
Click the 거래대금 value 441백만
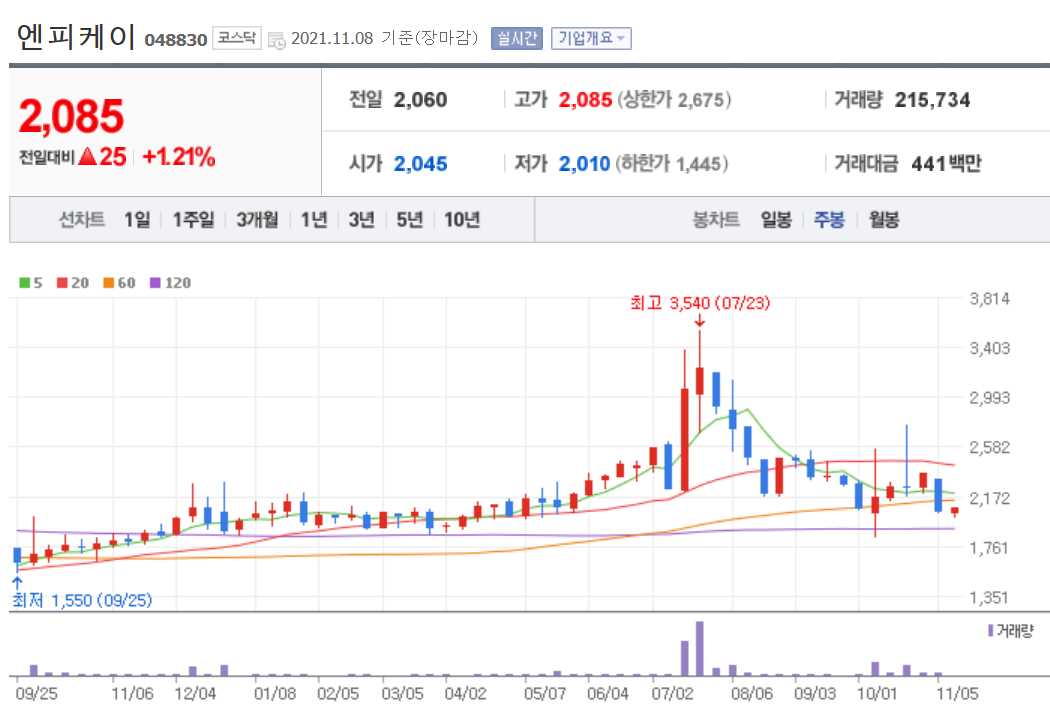(946, 163)
